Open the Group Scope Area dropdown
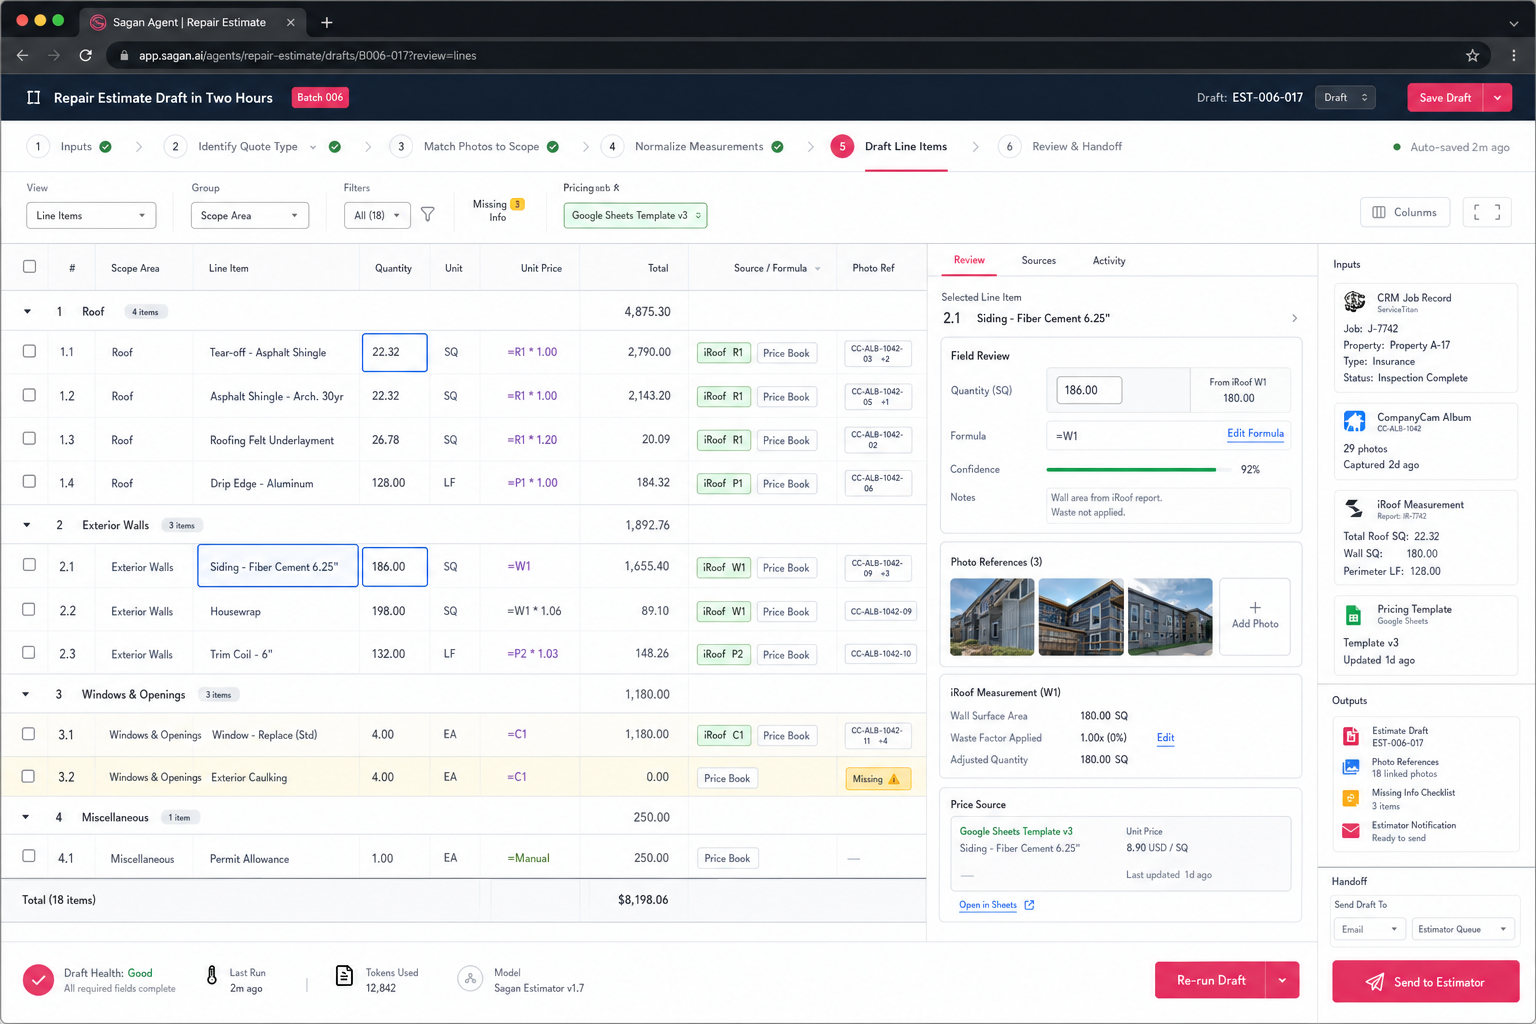Image resolution: width=1536 pixels, height=1024 pixels. coord(250,215)
